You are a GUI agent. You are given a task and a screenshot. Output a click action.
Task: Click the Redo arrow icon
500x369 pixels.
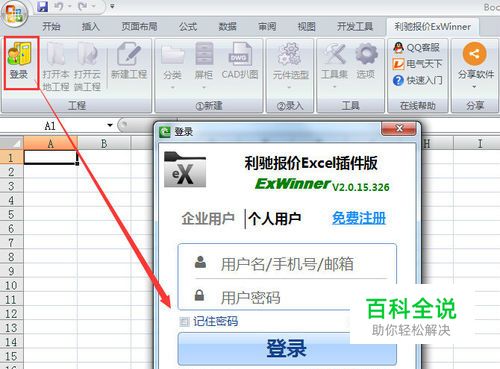(x=83, y=6)
